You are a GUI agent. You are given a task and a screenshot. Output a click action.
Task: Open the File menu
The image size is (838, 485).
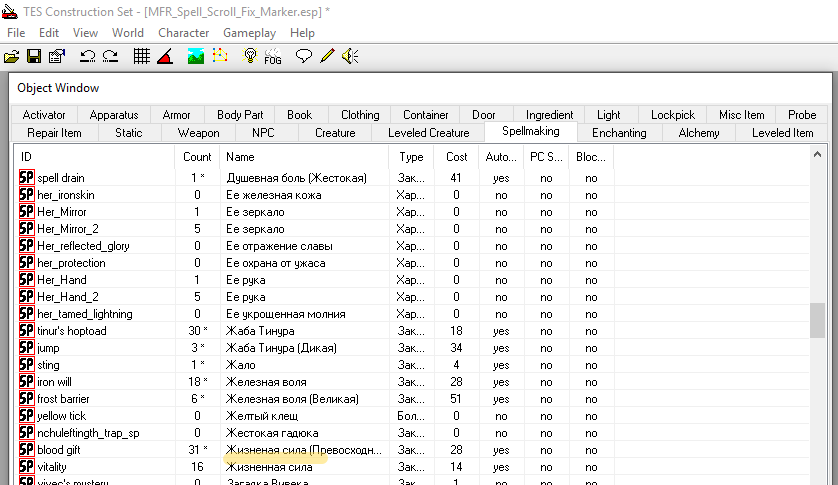click(x=16, y=33)
